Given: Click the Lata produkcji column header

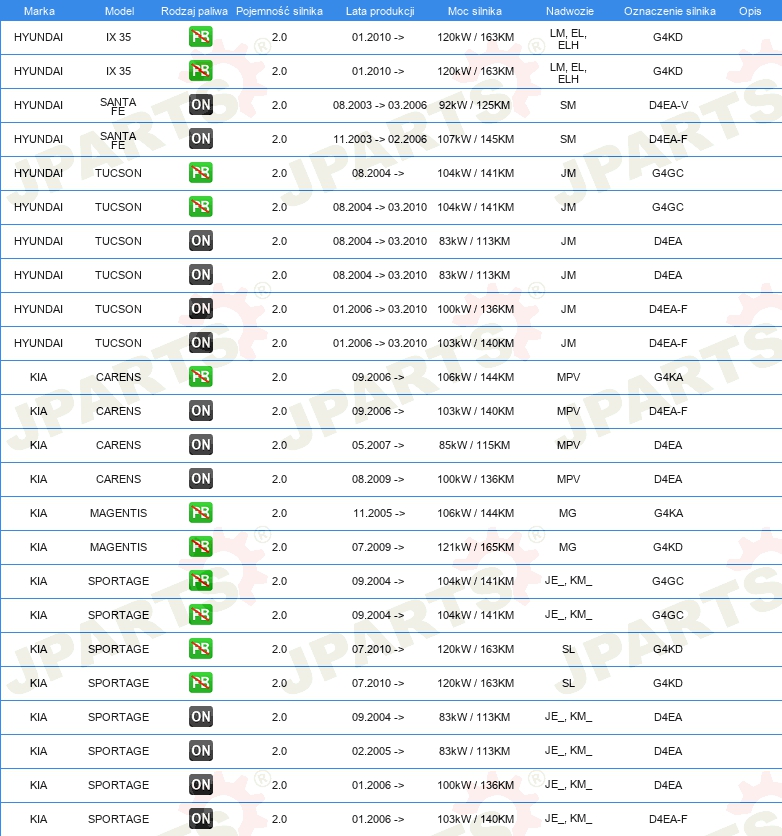Looking at the screenshot, I should (x=380, y=11).
